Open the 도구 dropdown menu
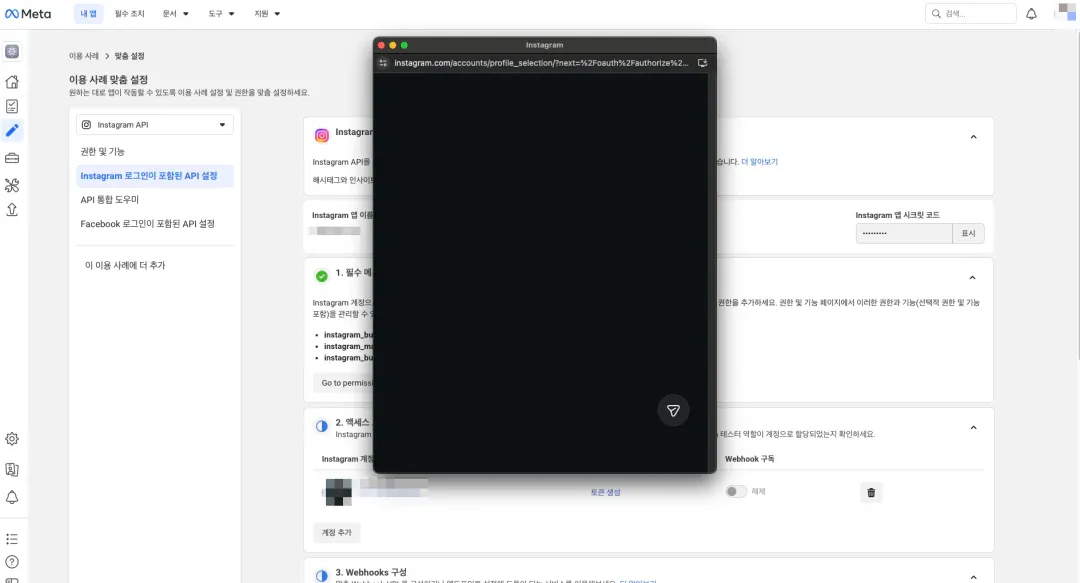 click(x=221, y=14)
